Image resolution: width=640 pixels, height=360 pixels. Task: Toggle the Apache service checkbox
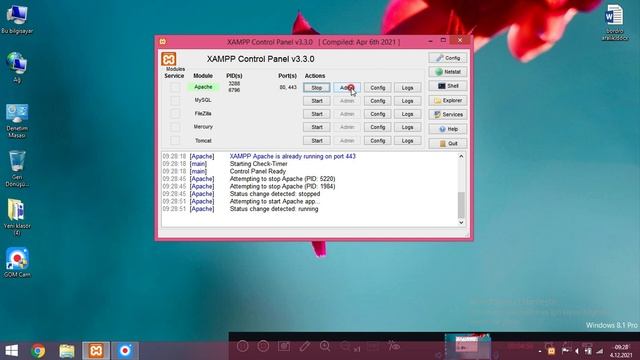tap(175, 87)
